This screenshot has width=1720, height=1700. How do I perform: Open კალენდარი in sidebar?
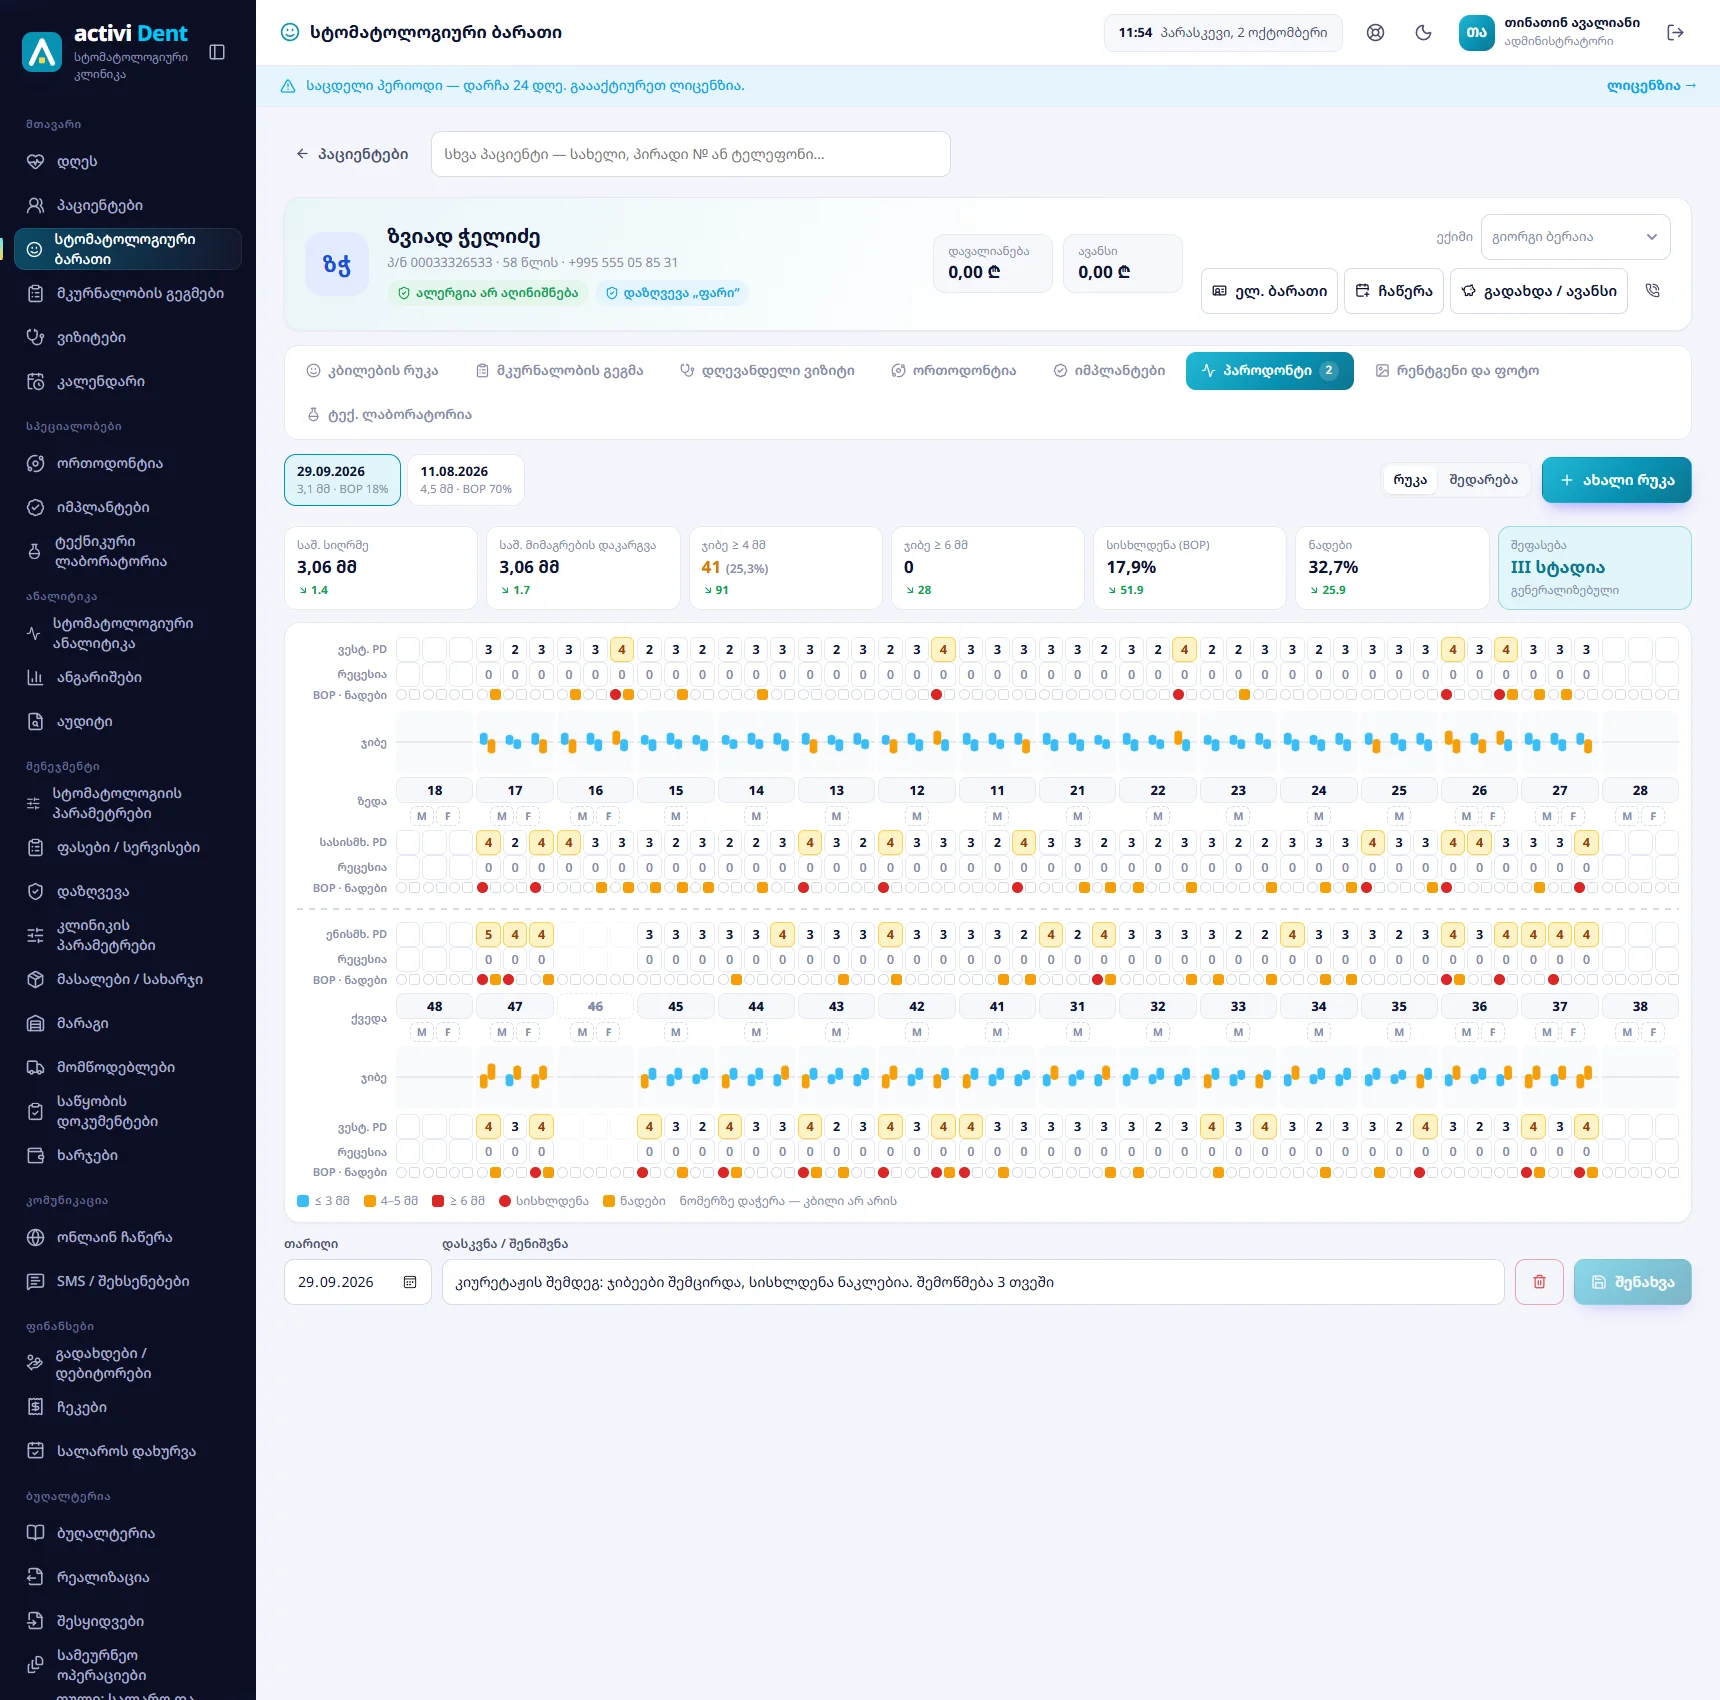click(128, 381)
